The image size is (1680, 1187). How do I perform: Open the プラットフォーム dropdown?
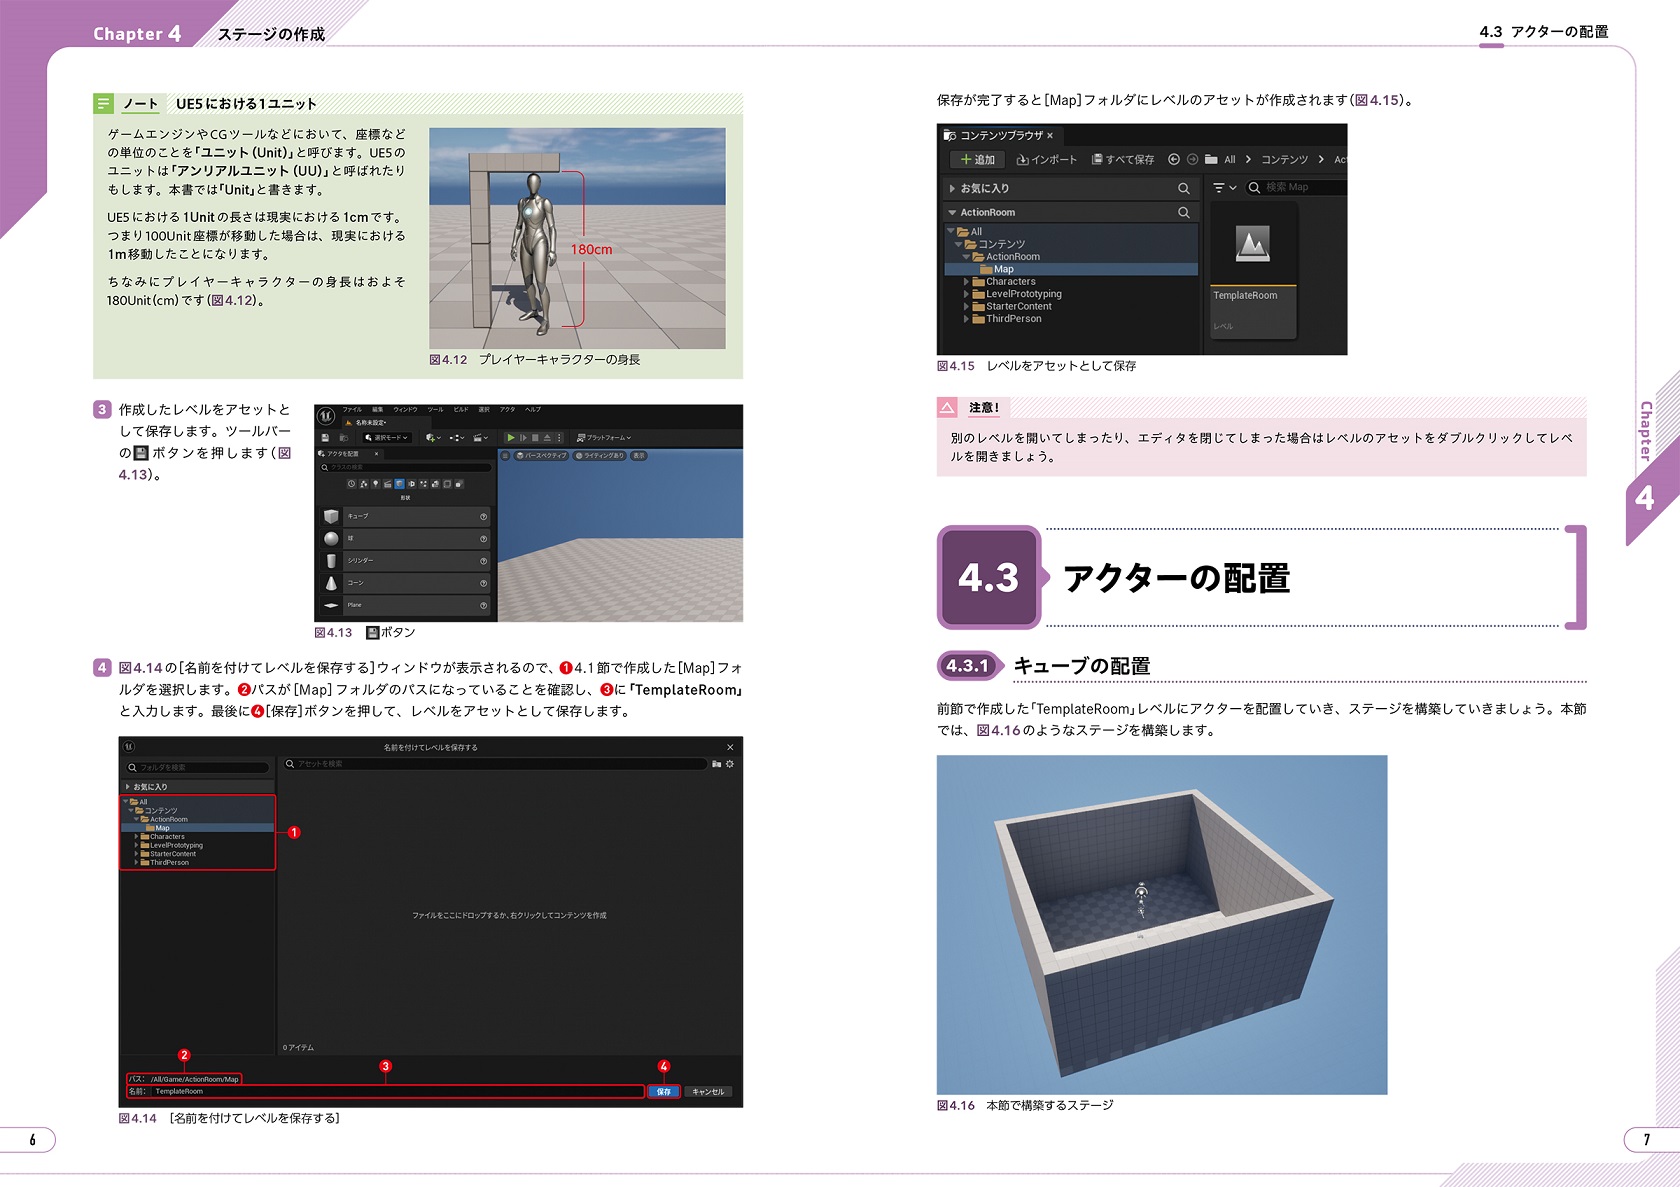click(x=604, y=438)
